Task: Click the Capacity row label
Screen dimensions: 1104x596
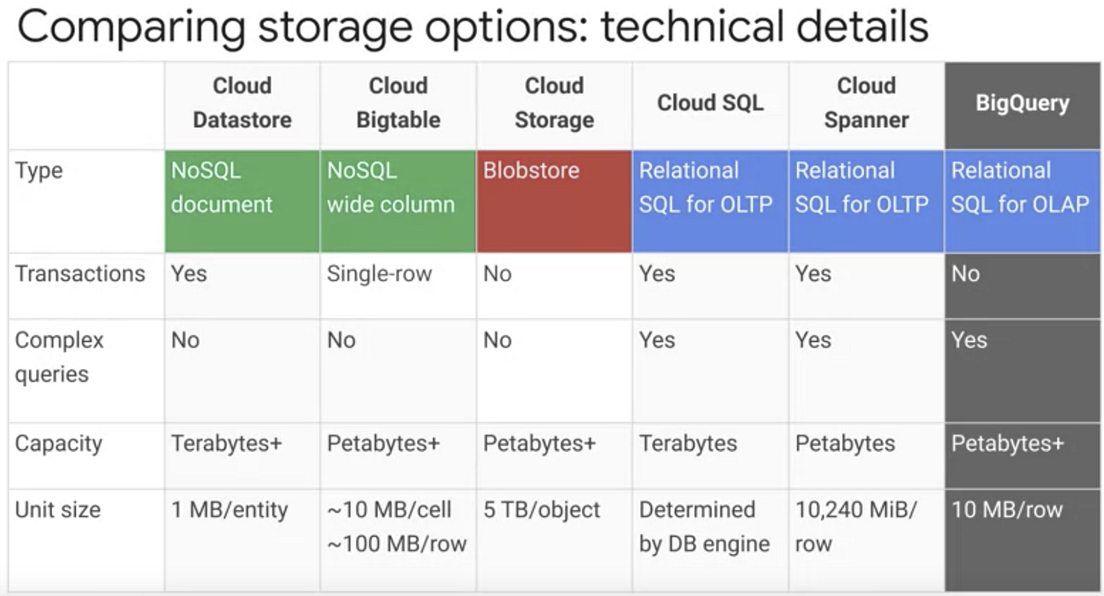Action: tap(58, 444)
